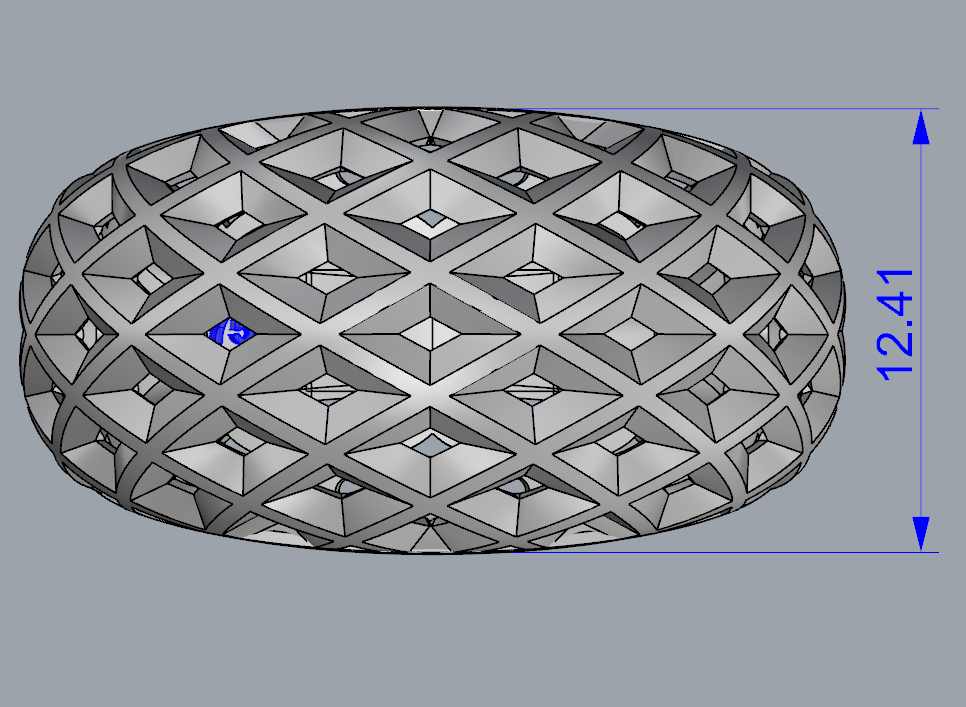Click the 12.41 dimension text

pos(896,323)
